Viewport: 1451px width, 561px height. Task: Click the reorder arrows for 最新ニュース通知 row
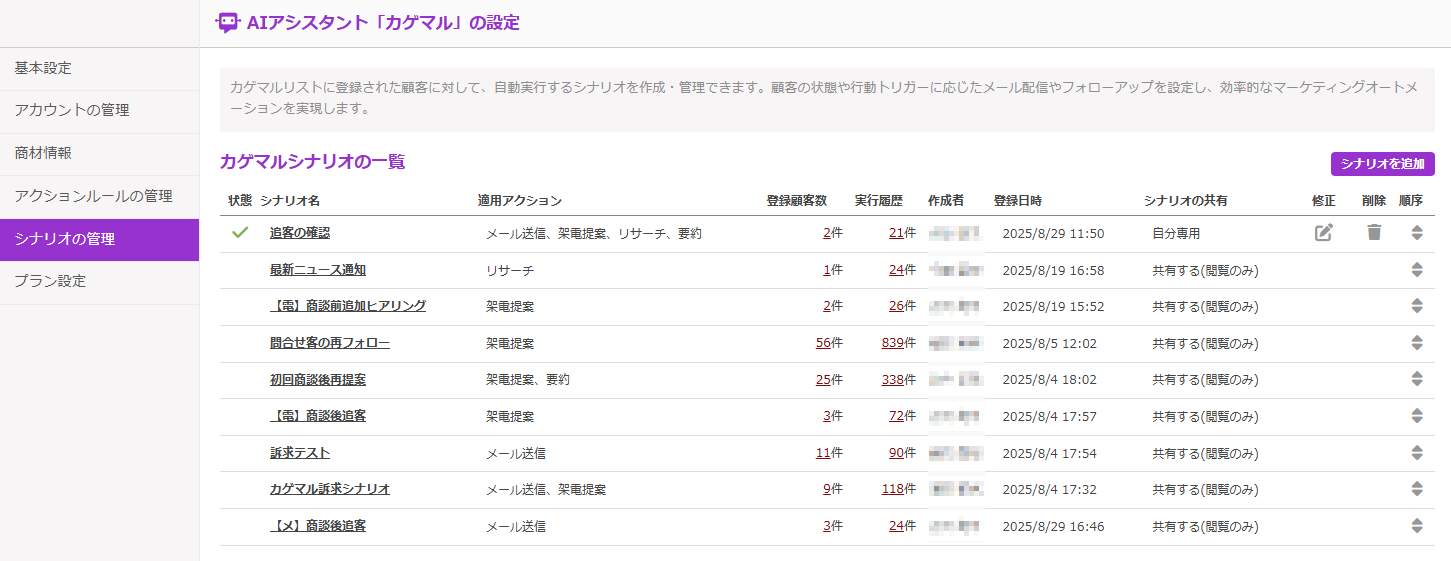1417,270
